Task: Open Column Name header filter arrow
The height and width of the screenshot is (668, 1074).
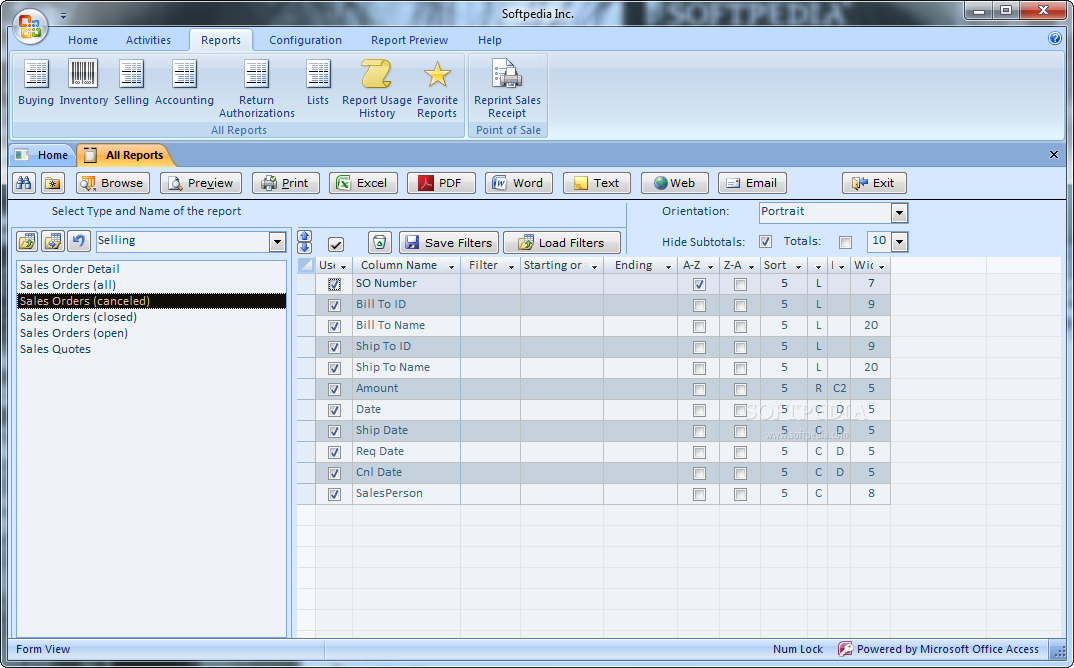Action: tap(451, 267)
